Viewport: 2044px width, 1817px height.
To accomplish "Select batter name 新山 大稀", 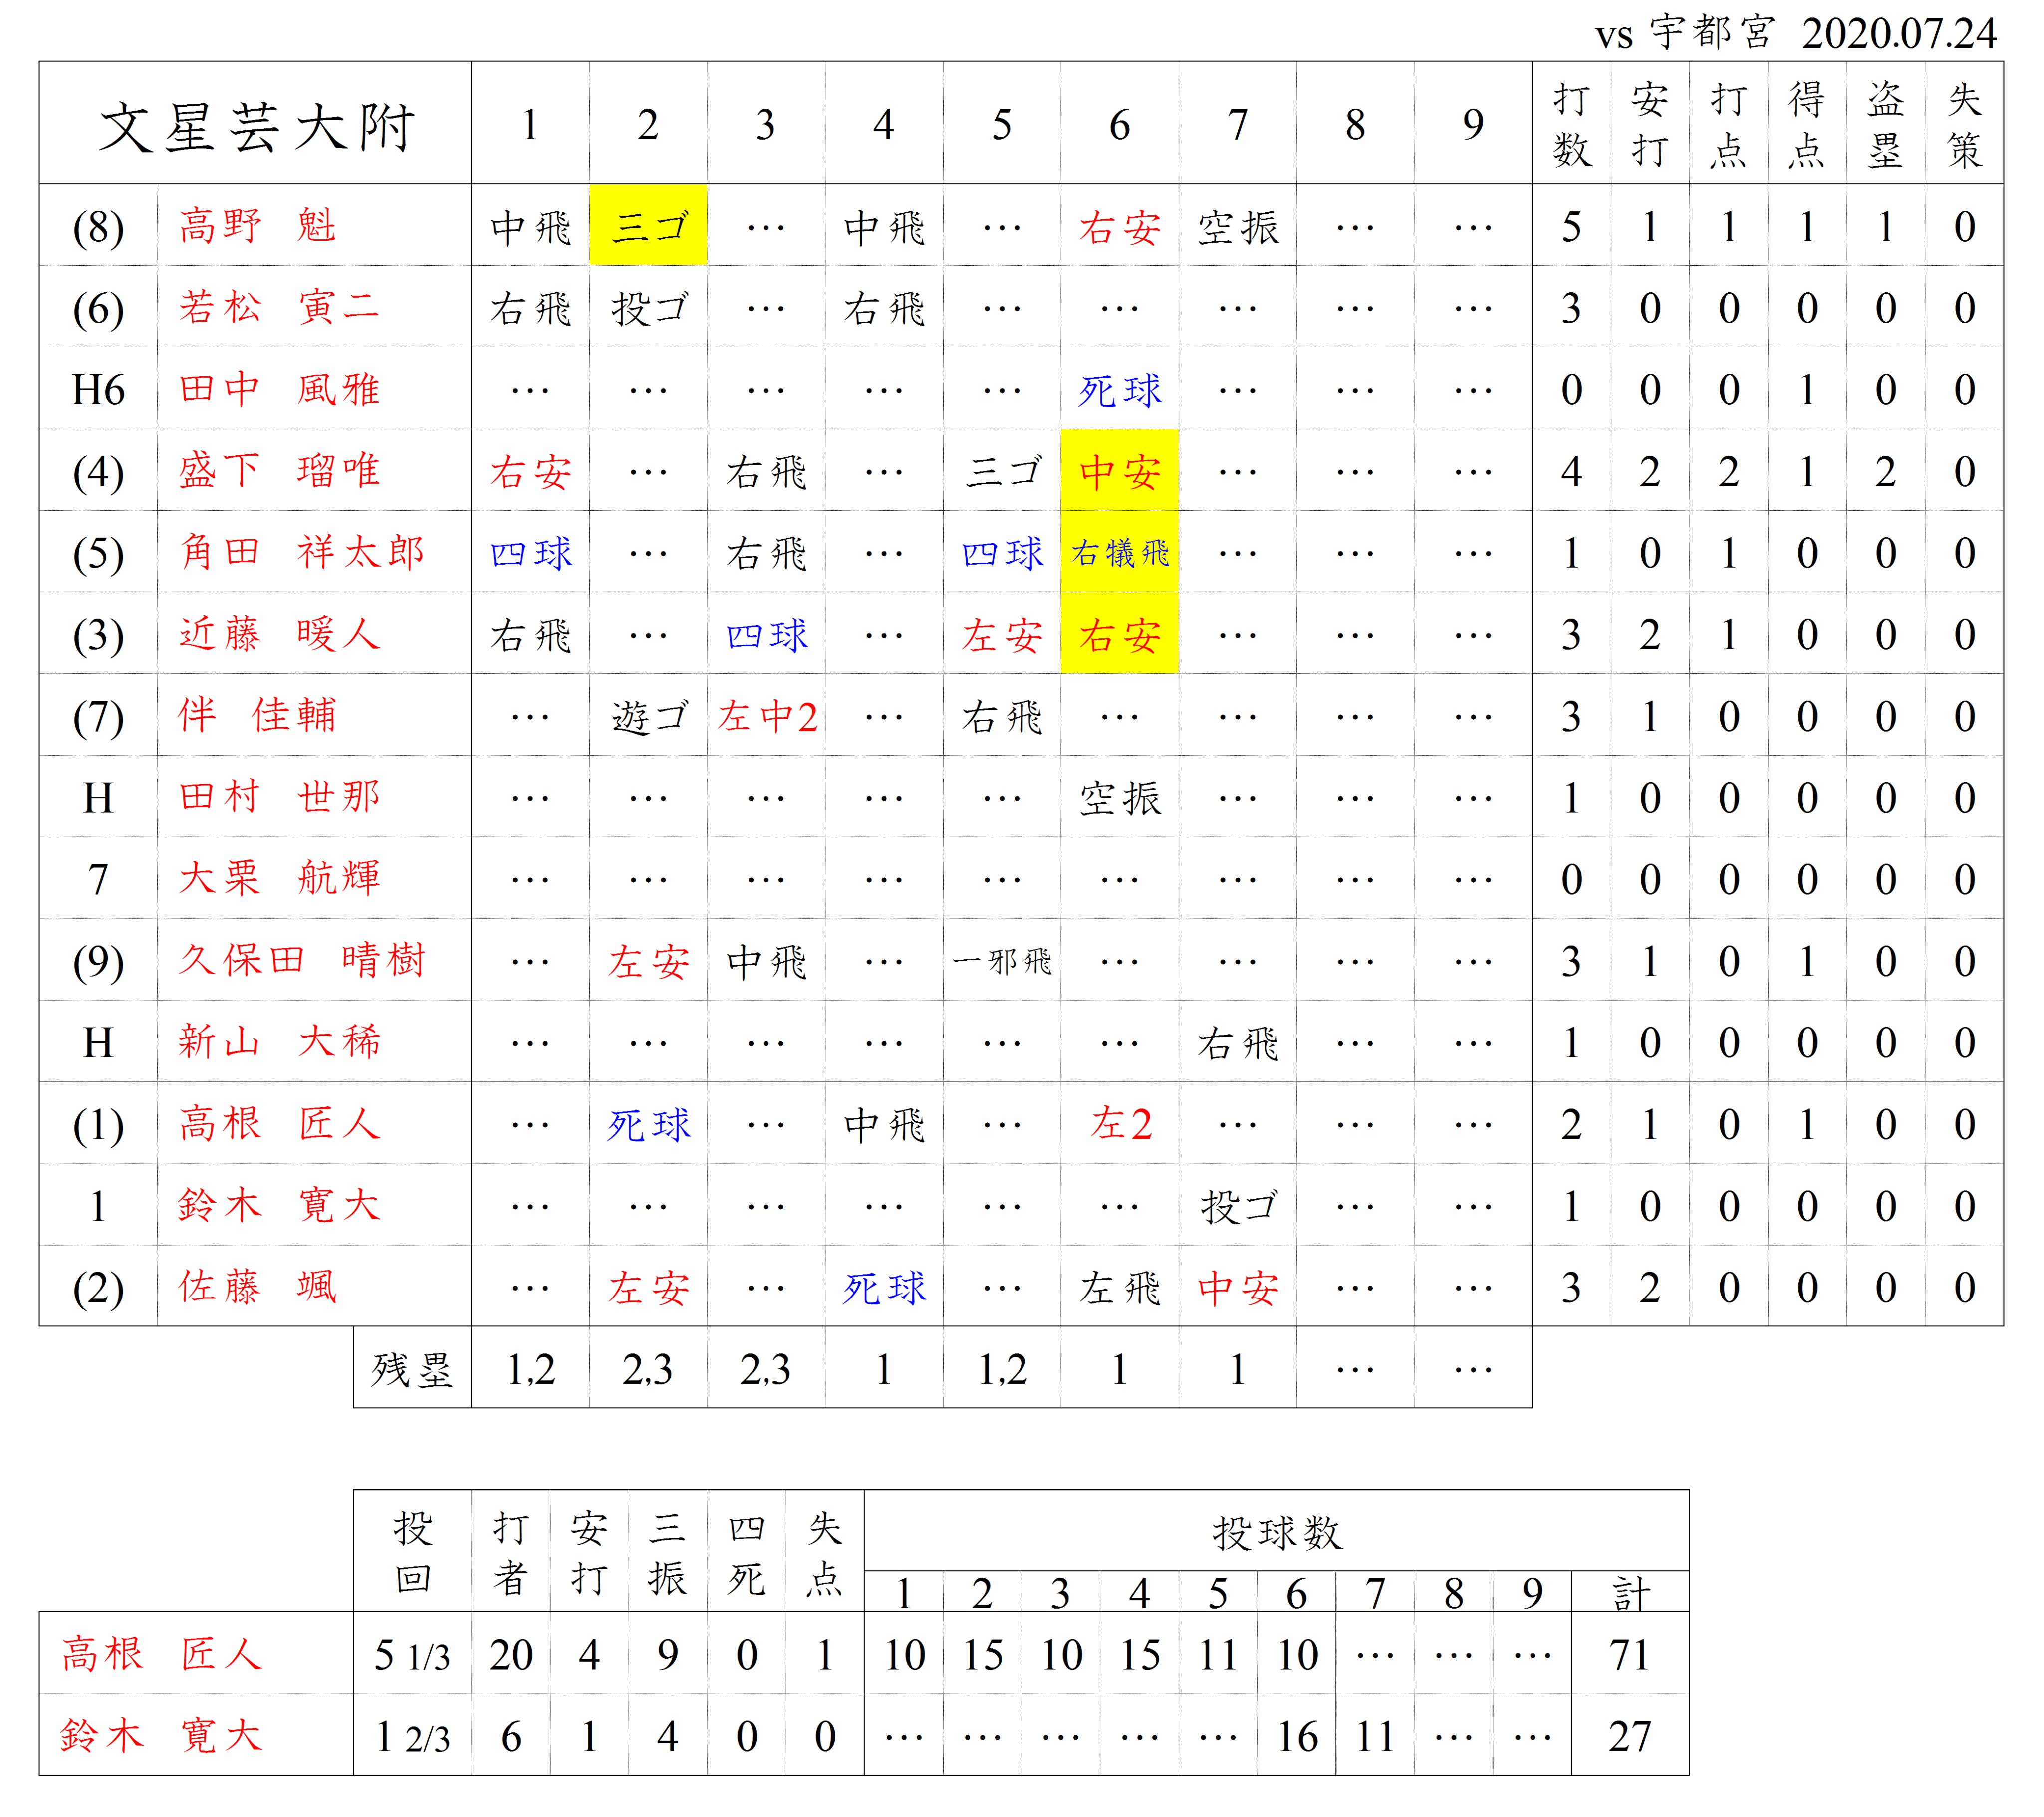I will (279, 1042).
